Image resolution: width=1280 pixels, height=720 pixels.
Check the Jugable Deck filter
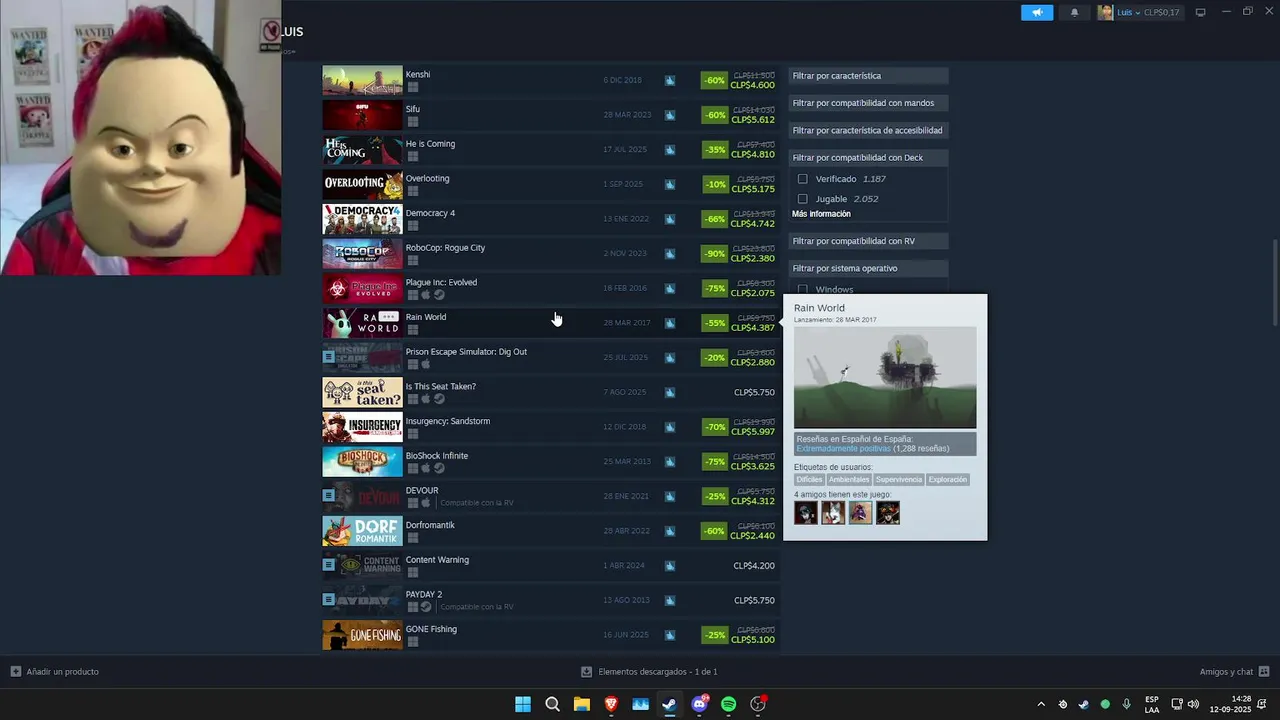coord(802,199)
